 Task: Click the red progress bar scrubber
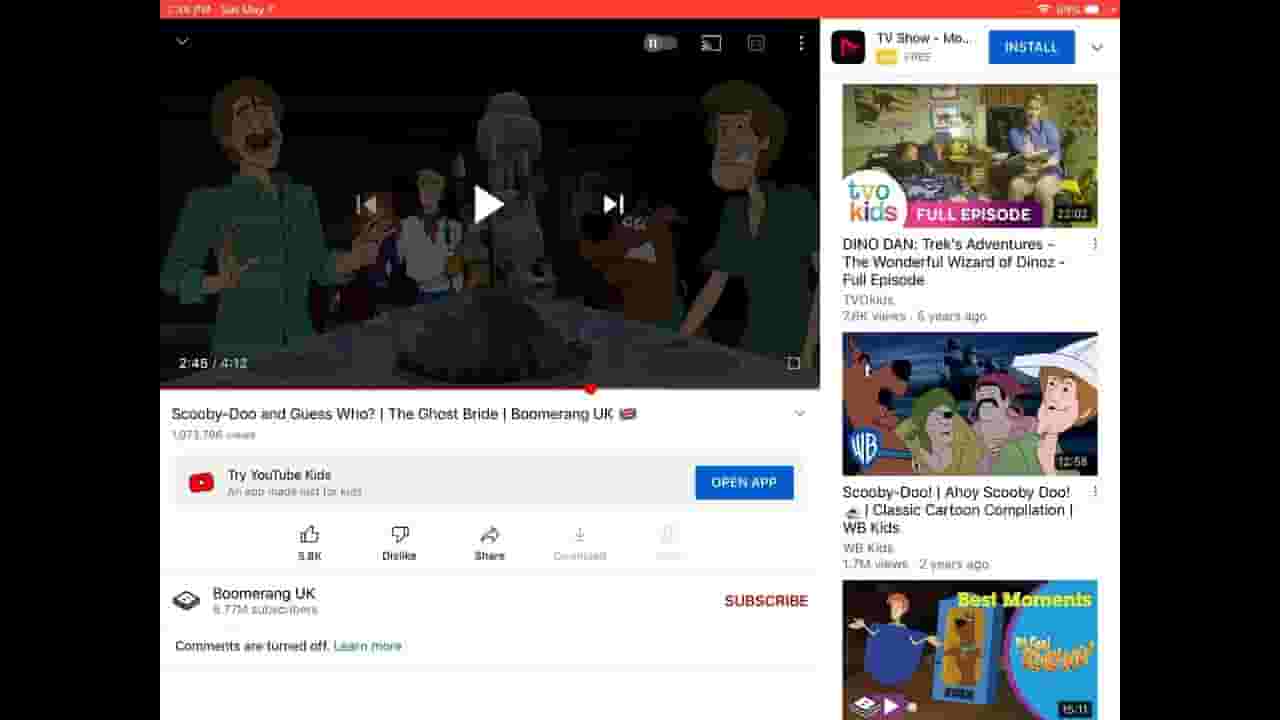590,388
